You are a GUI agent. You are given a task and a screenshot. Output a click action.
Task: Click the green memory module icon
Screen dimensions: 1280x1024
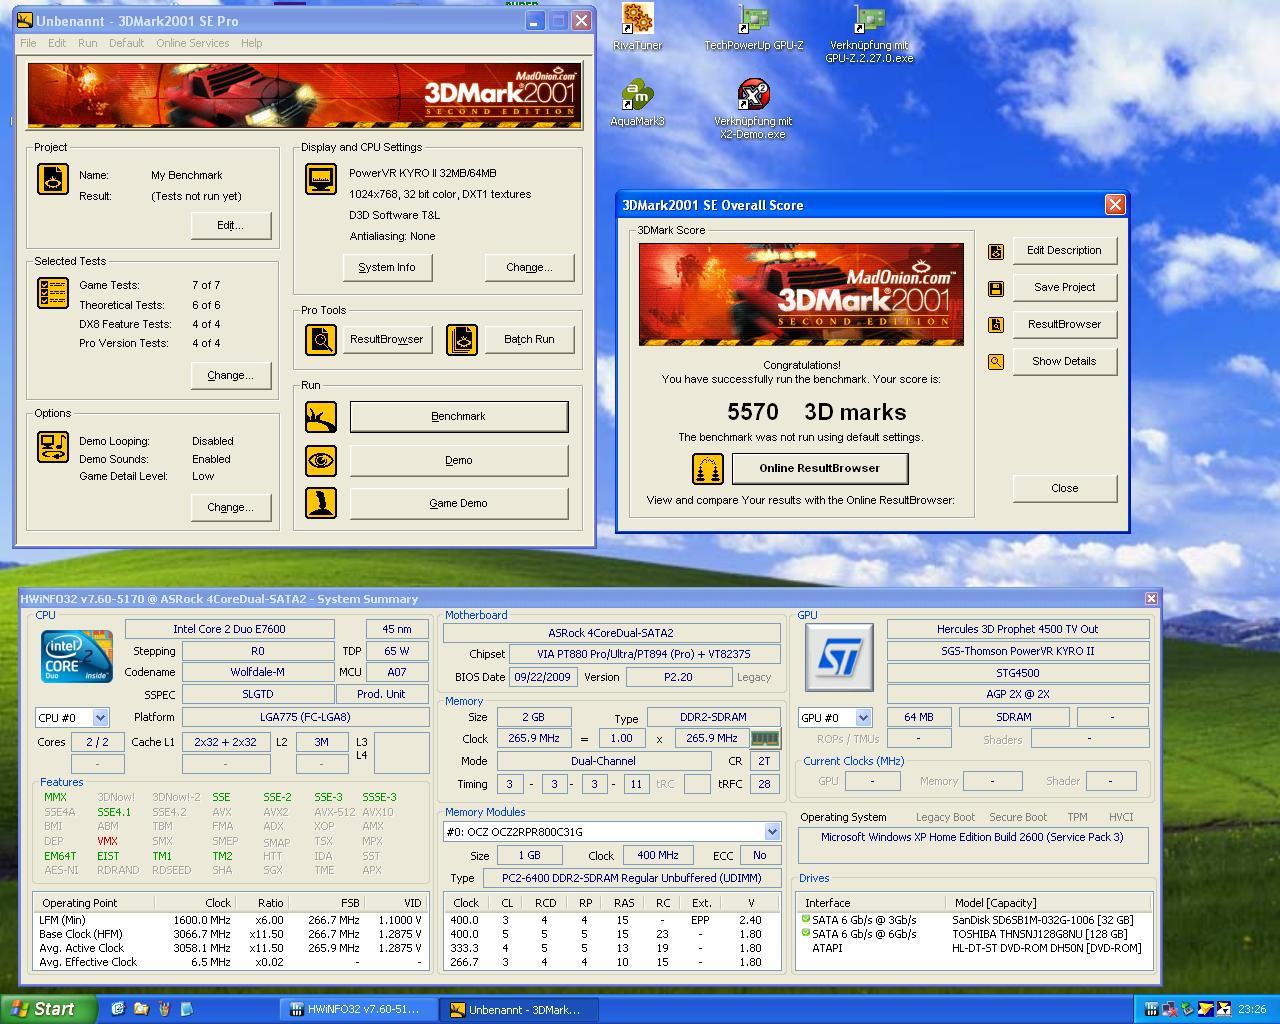(765, 738)
